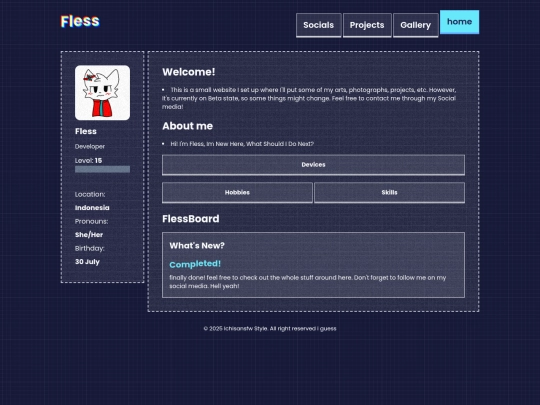Click the Level 15 progress bar
This screenshot has height=405, width=540.
(x=102, y=169)
